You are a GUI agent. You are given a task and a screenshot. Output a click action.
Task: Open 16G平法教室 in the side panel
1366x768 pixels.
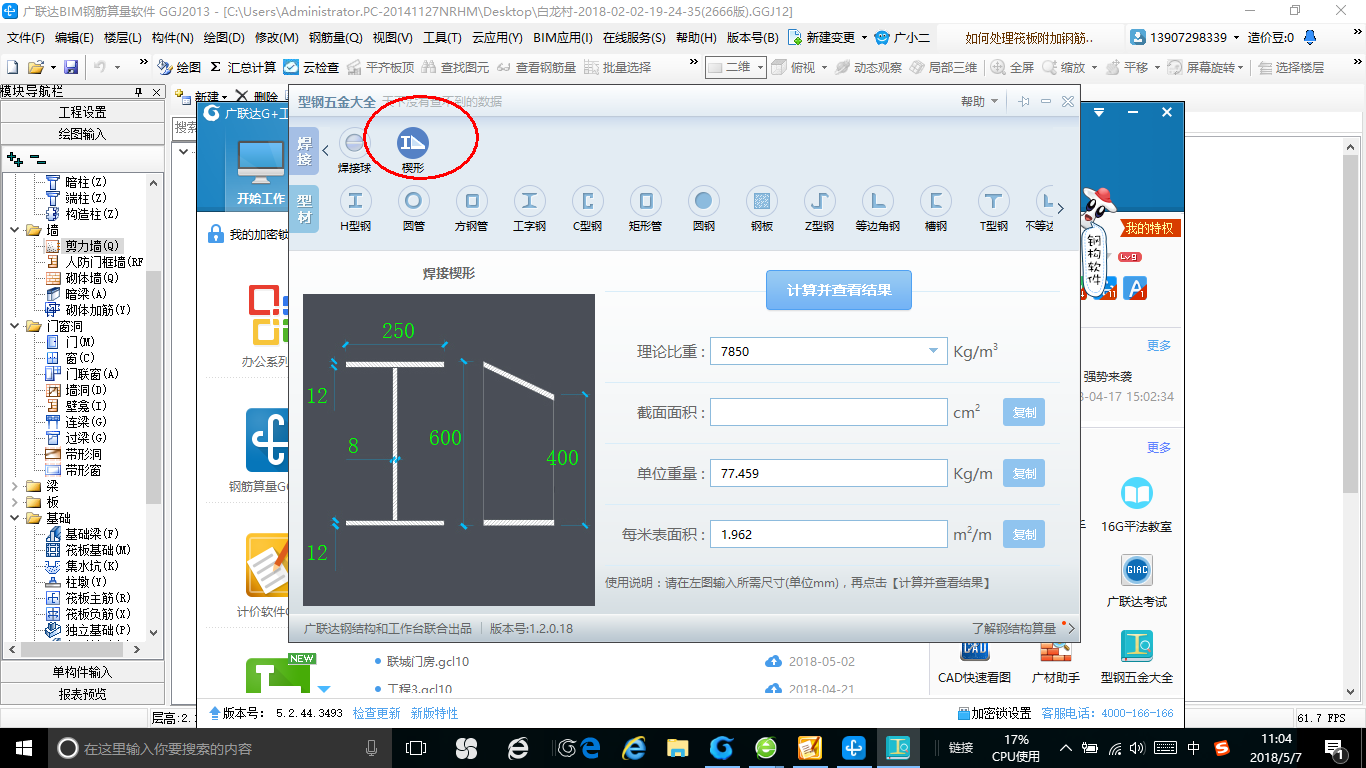(x=1137, y=505)
